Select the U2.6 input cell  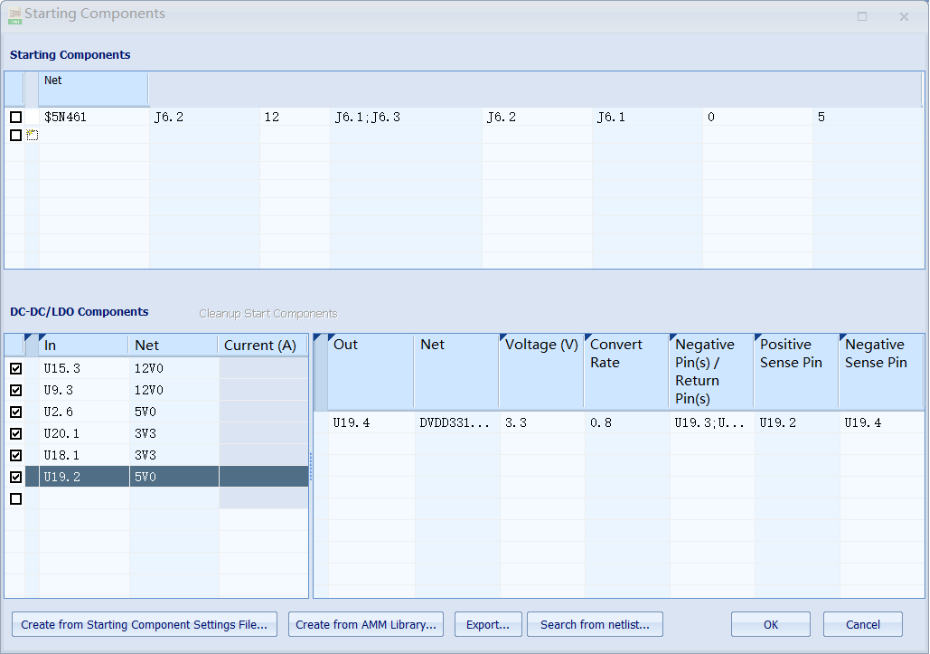(x=84, y=411)
